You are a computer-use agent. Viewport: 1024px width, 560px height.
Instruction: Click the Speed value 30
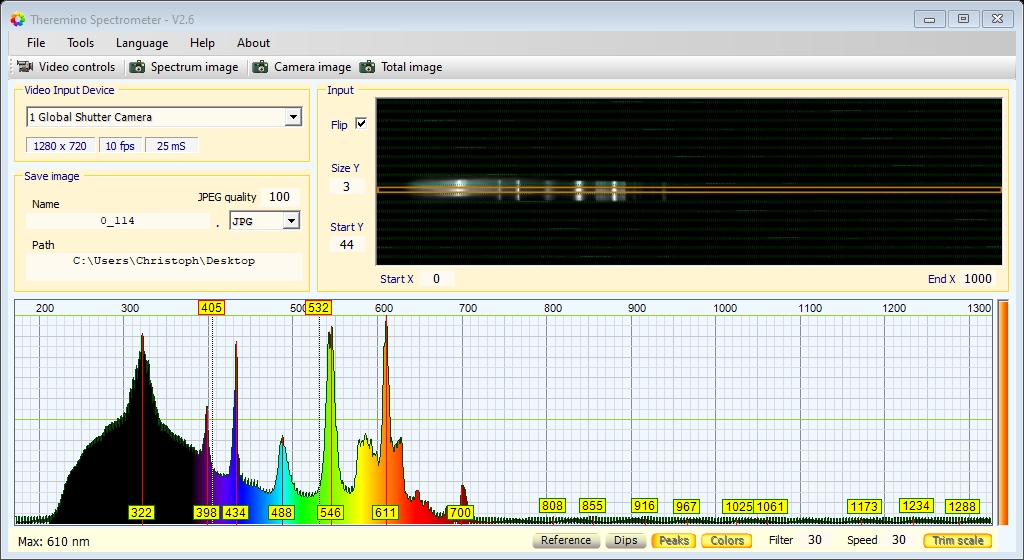pos(899,540)
